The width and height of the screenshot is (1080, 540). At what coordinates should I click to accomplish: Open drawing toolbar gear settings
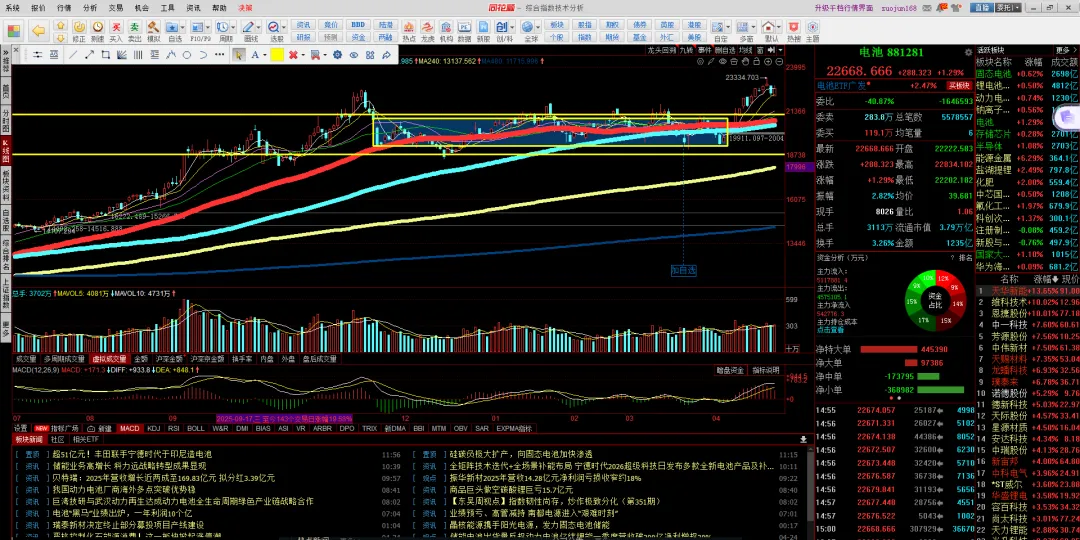click(338, 54)
